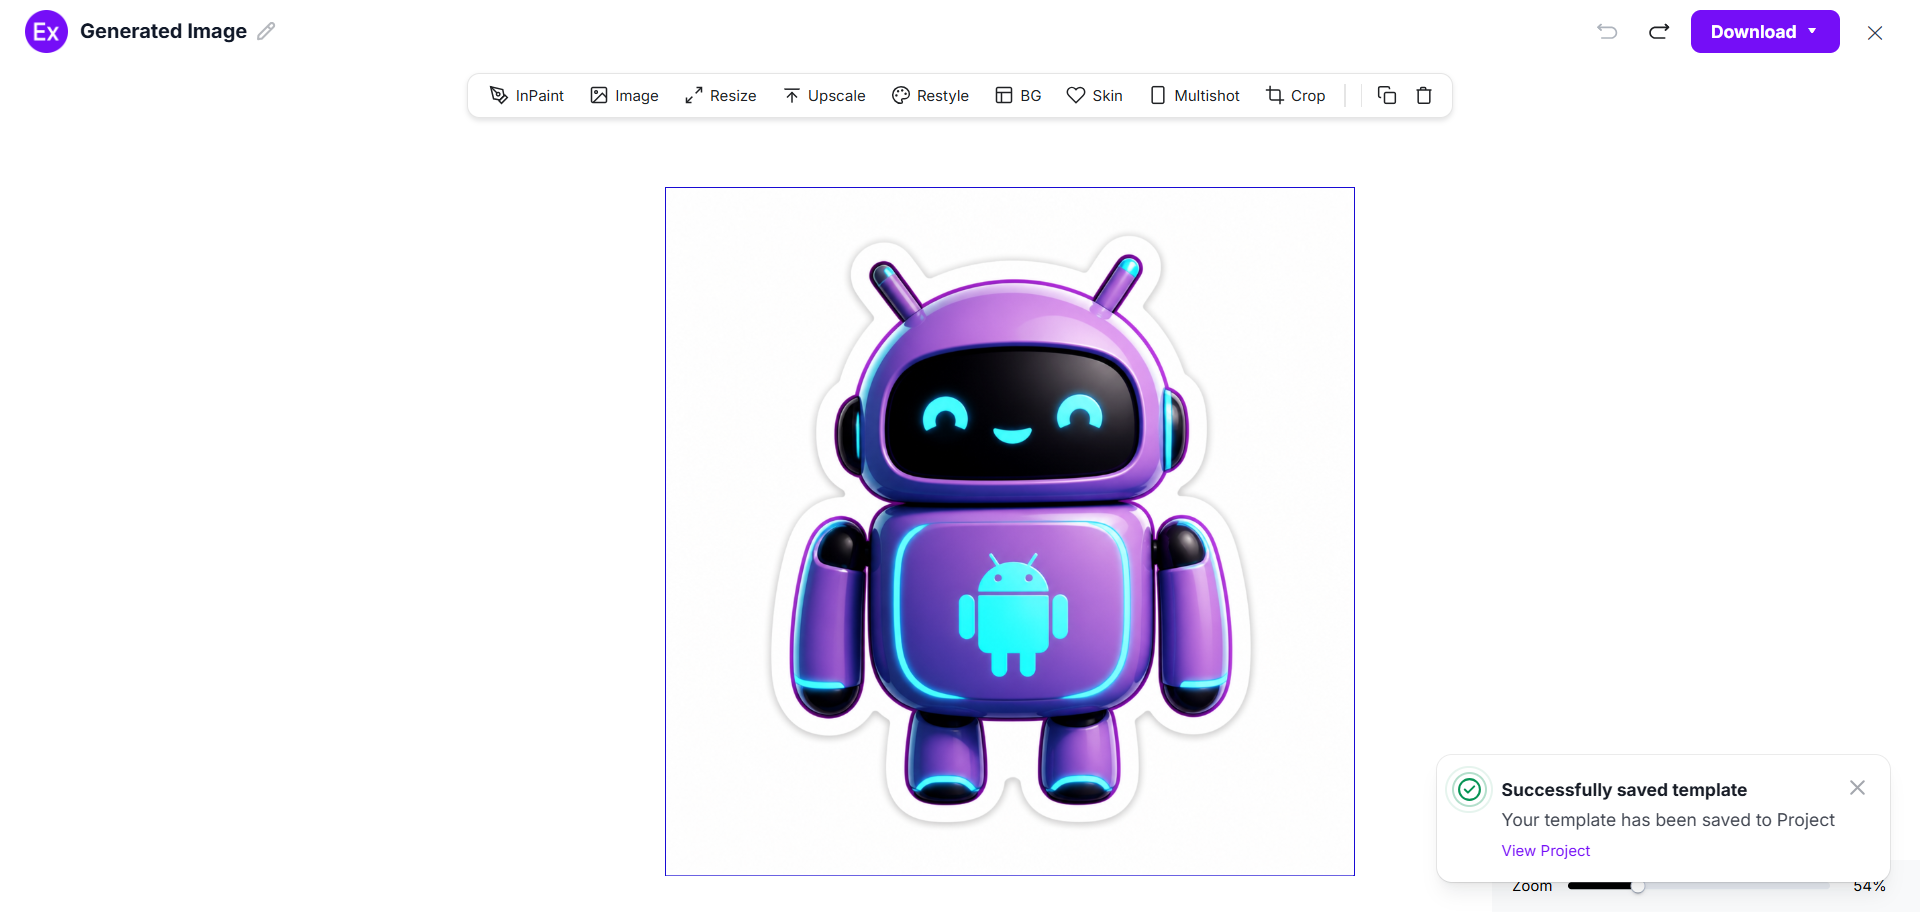Open the Restyle palette tool

(x=930, y=96)
